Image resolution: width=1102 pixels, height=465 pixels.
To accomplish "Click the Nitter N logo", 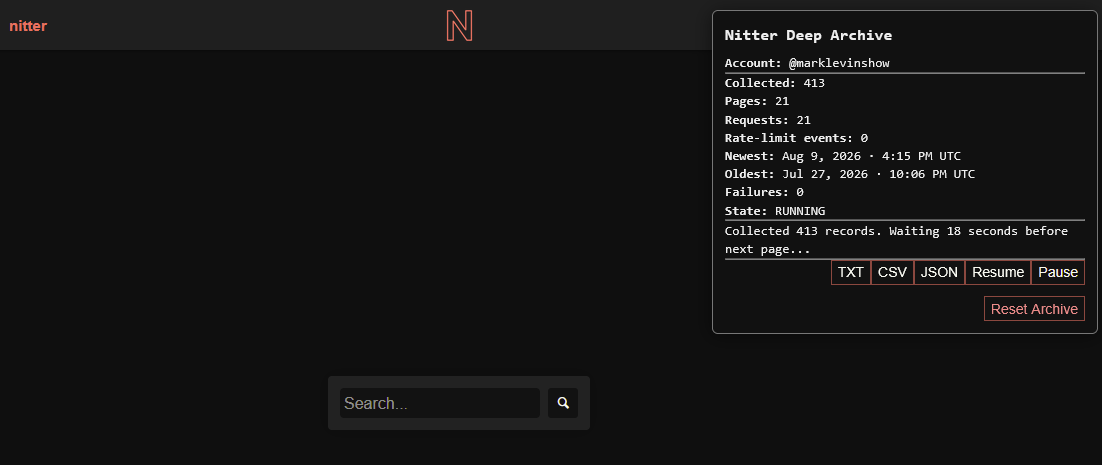I will point(459,26).
